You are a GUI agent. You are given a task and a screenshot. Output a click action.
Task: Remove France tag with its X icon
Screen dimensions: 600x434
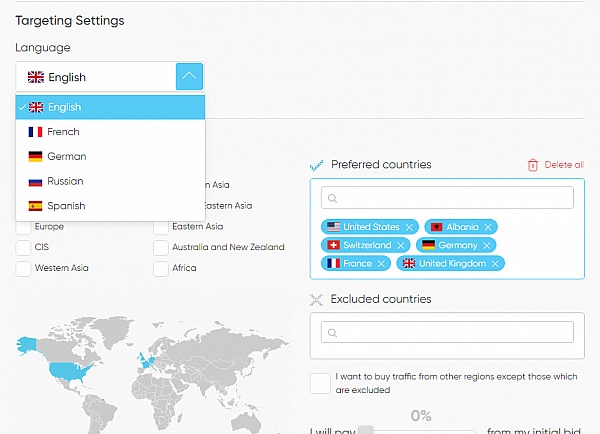[382, 264]
